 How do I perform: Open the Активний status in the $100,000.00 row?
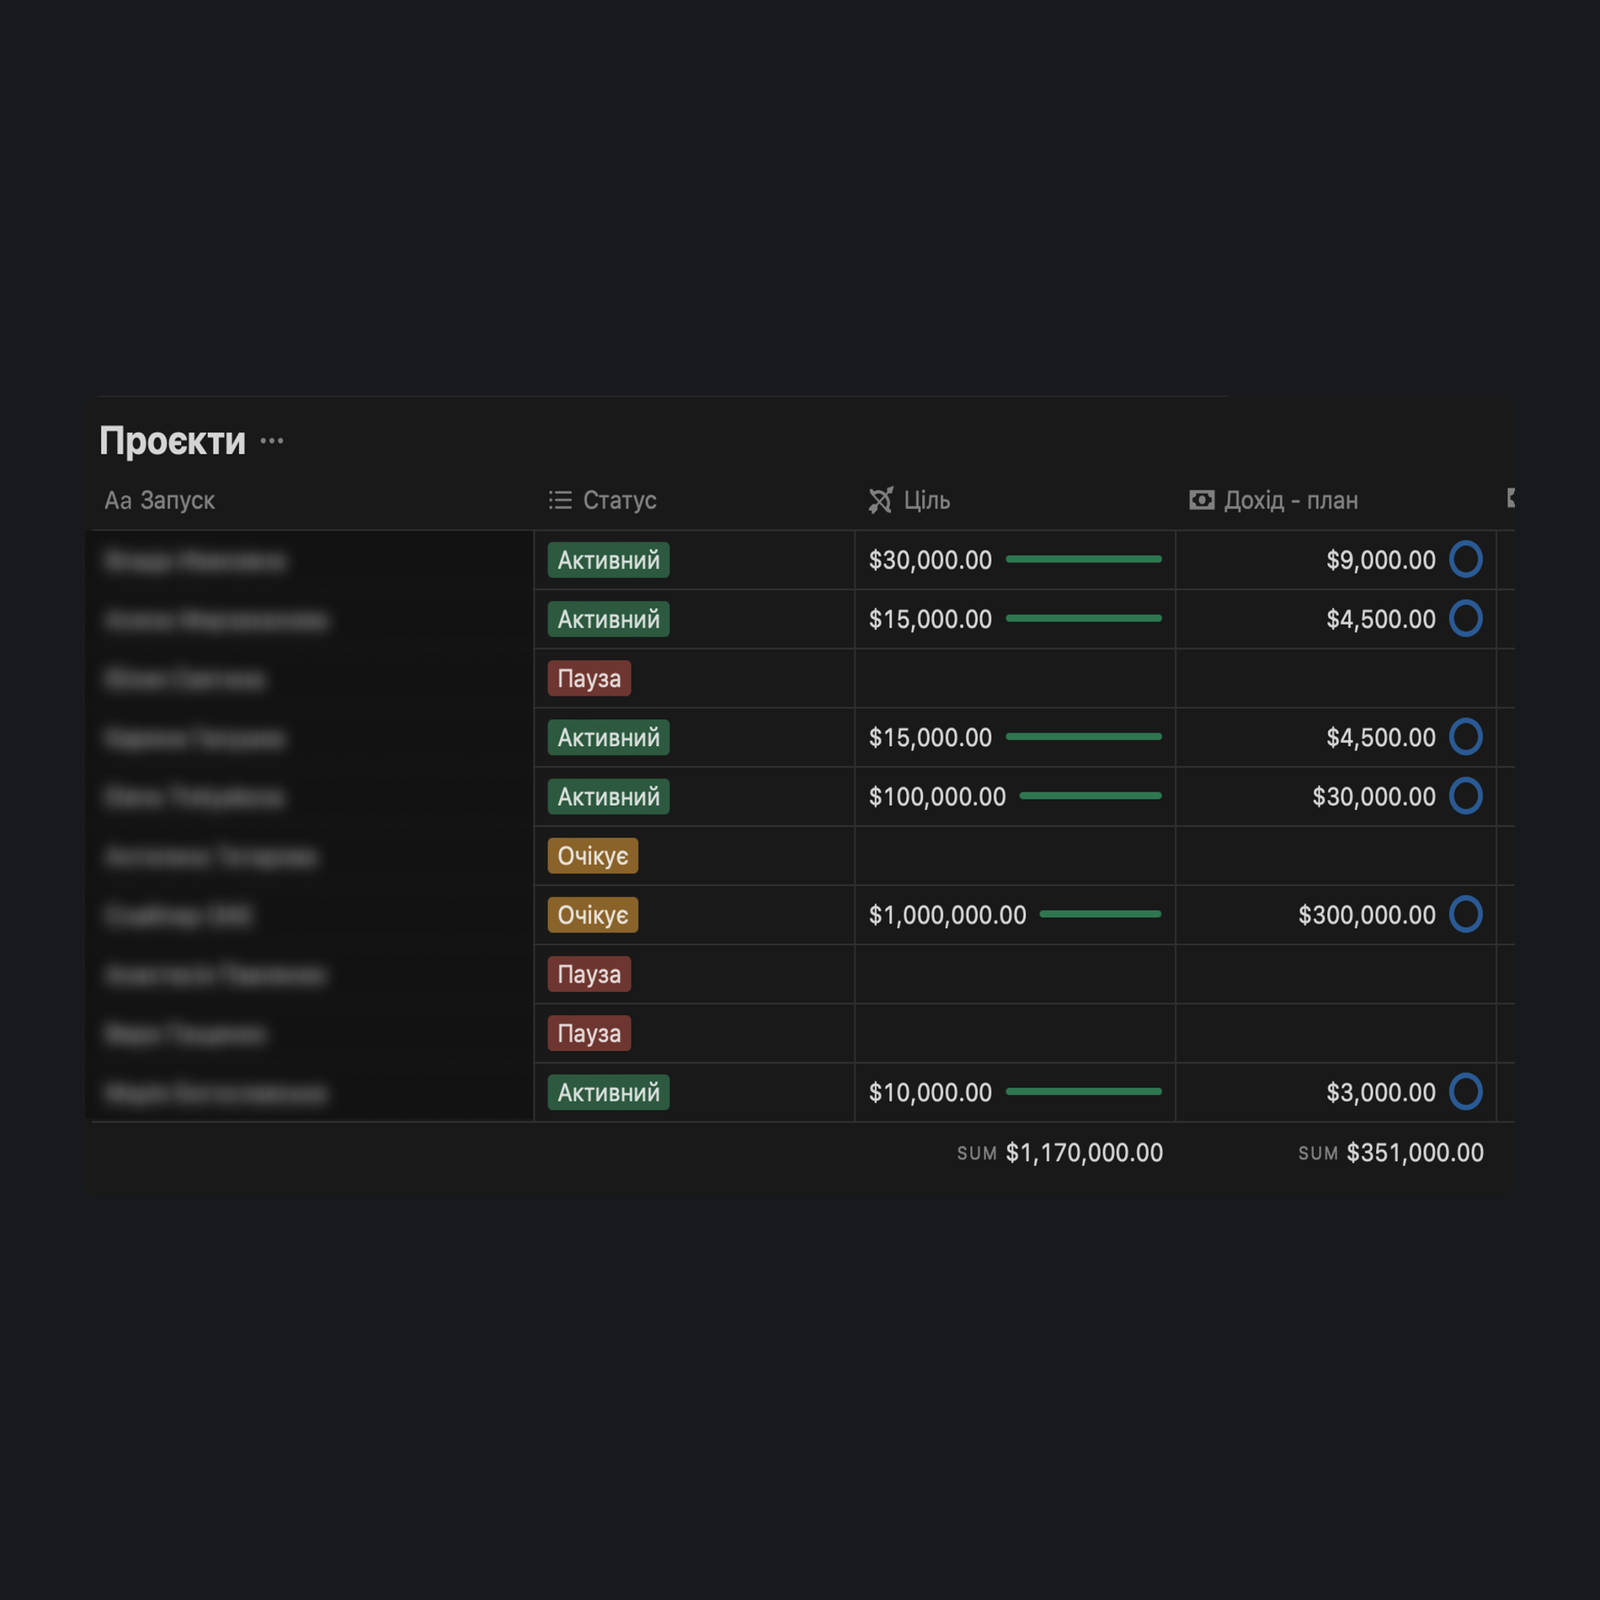608,797
